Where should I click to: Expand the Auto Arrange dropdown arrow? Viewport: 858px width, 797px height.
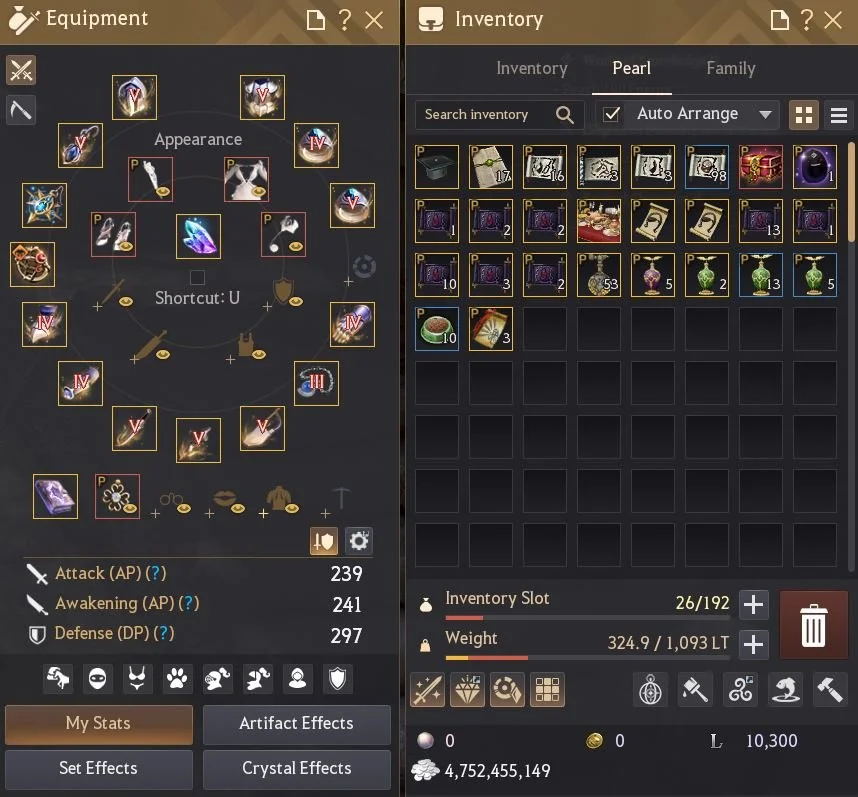[765, 114]
